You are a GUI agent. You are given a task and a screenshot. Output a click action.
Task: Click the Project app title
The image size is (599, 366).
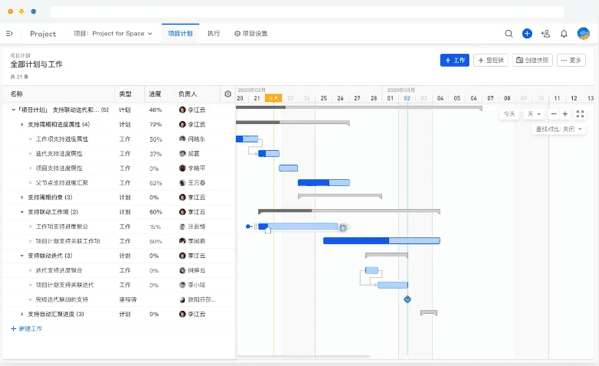pos(43,34)
